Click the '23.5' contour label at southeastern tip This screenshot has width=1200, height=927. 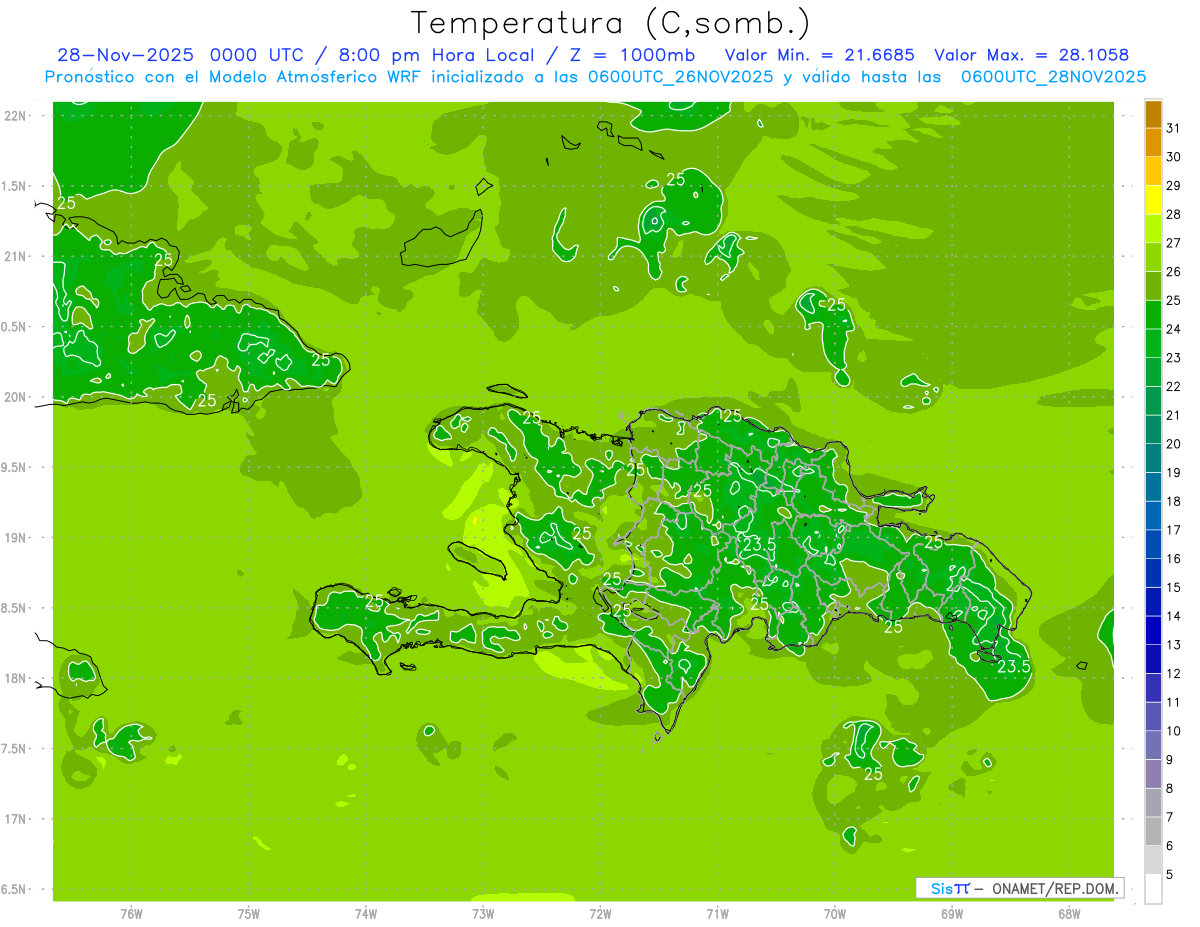1013,667
